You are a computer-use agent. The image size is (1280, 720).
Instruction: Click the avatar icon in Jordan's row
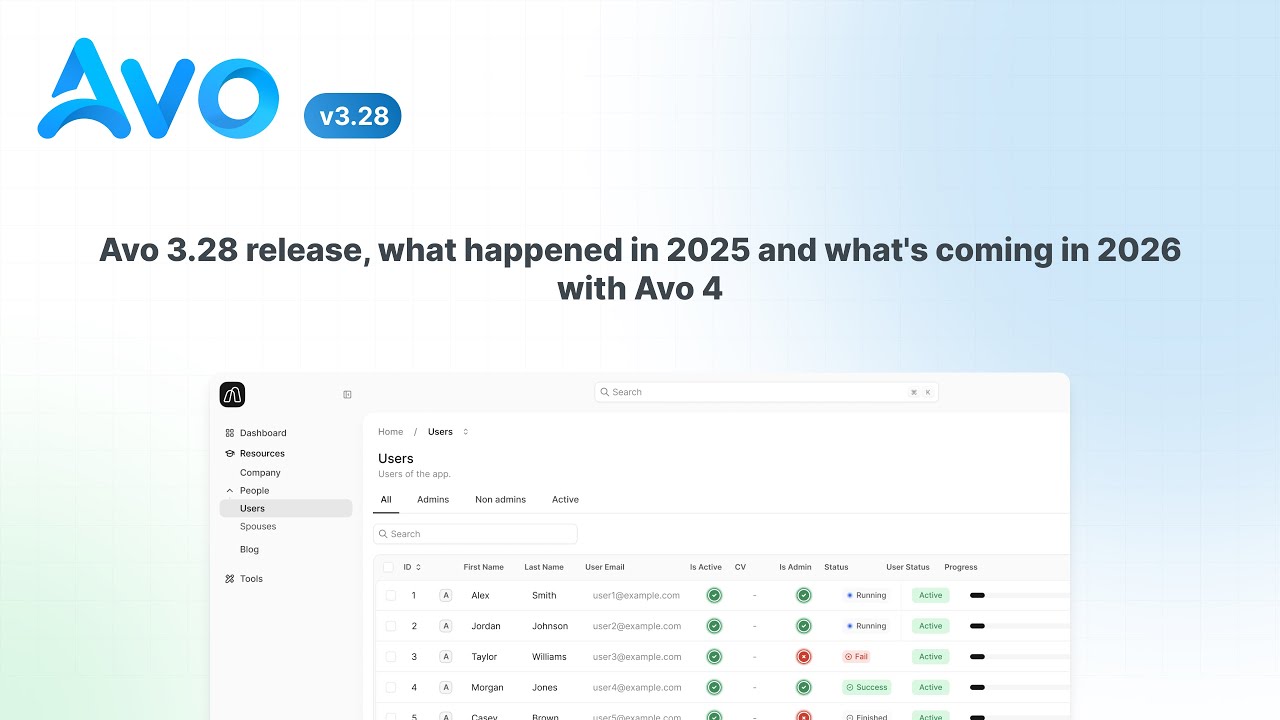[446, 626]
